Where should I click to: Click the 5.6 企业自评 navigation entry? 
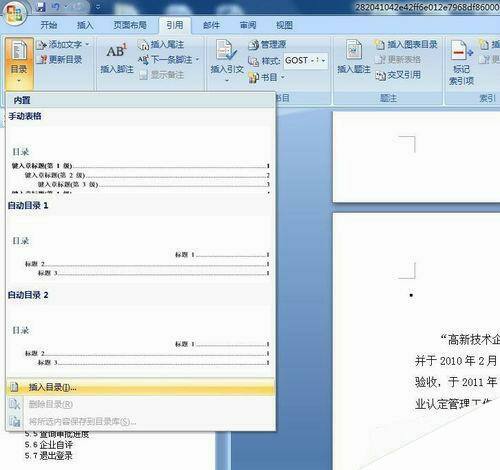[x=48, y=445]
